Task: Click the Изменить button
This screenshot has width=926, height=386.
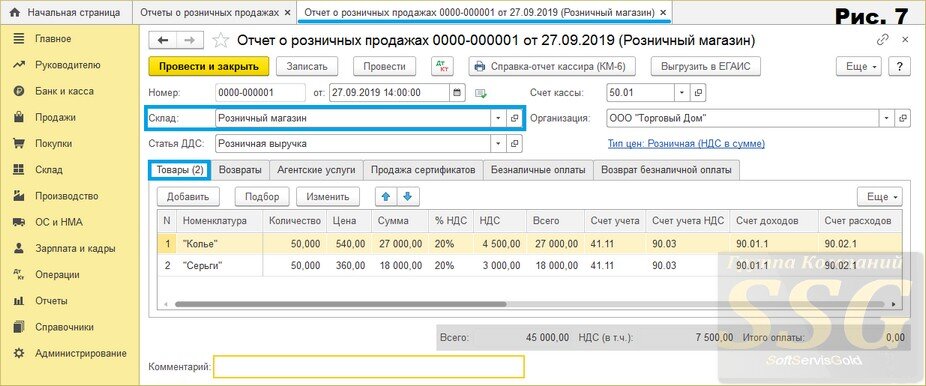Action: pos(328,197)
